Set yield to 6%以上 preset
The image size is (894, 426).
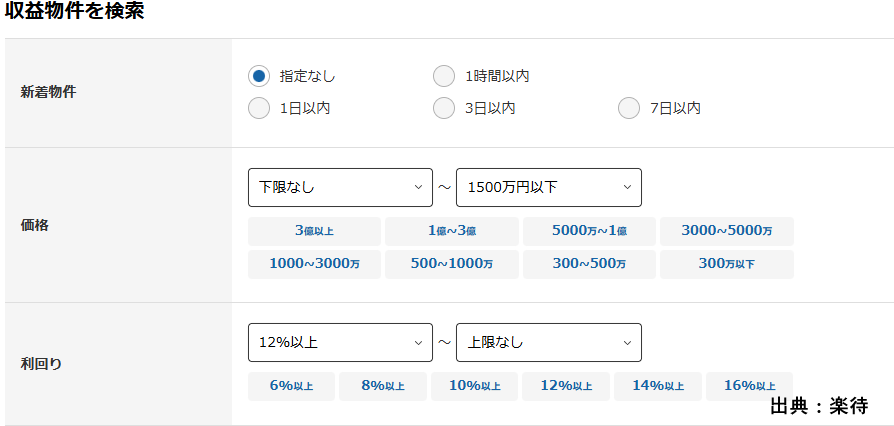[x=291, y=386]
